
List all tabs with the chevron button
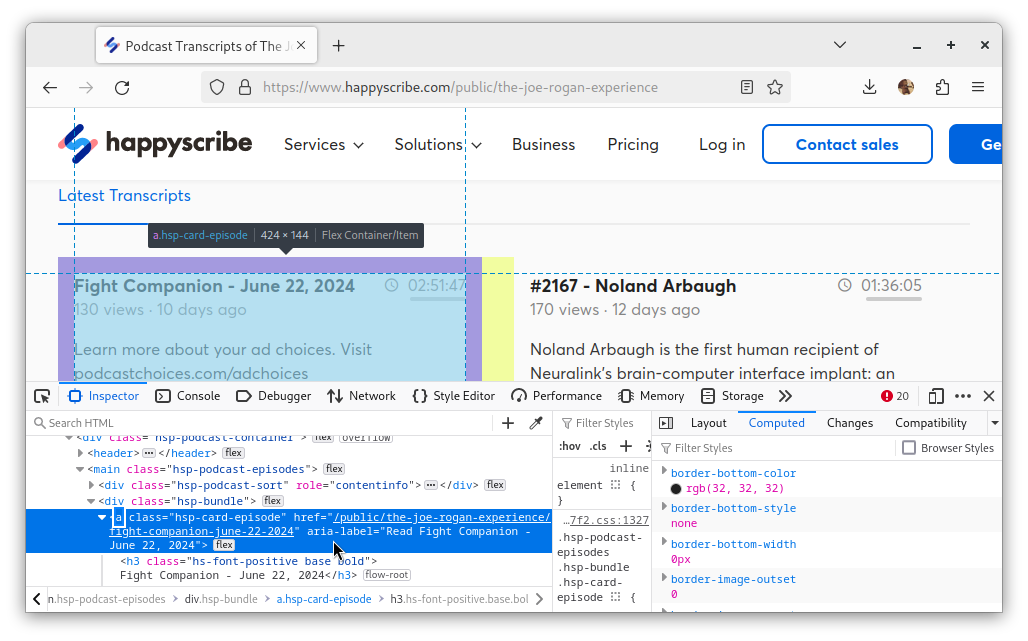[x=840, y=45]
